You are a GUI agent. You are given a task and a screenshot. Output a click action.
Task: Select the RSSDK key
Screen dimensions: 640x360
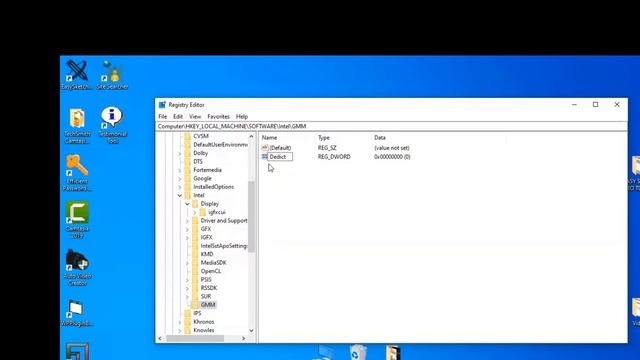pos(209,288)
